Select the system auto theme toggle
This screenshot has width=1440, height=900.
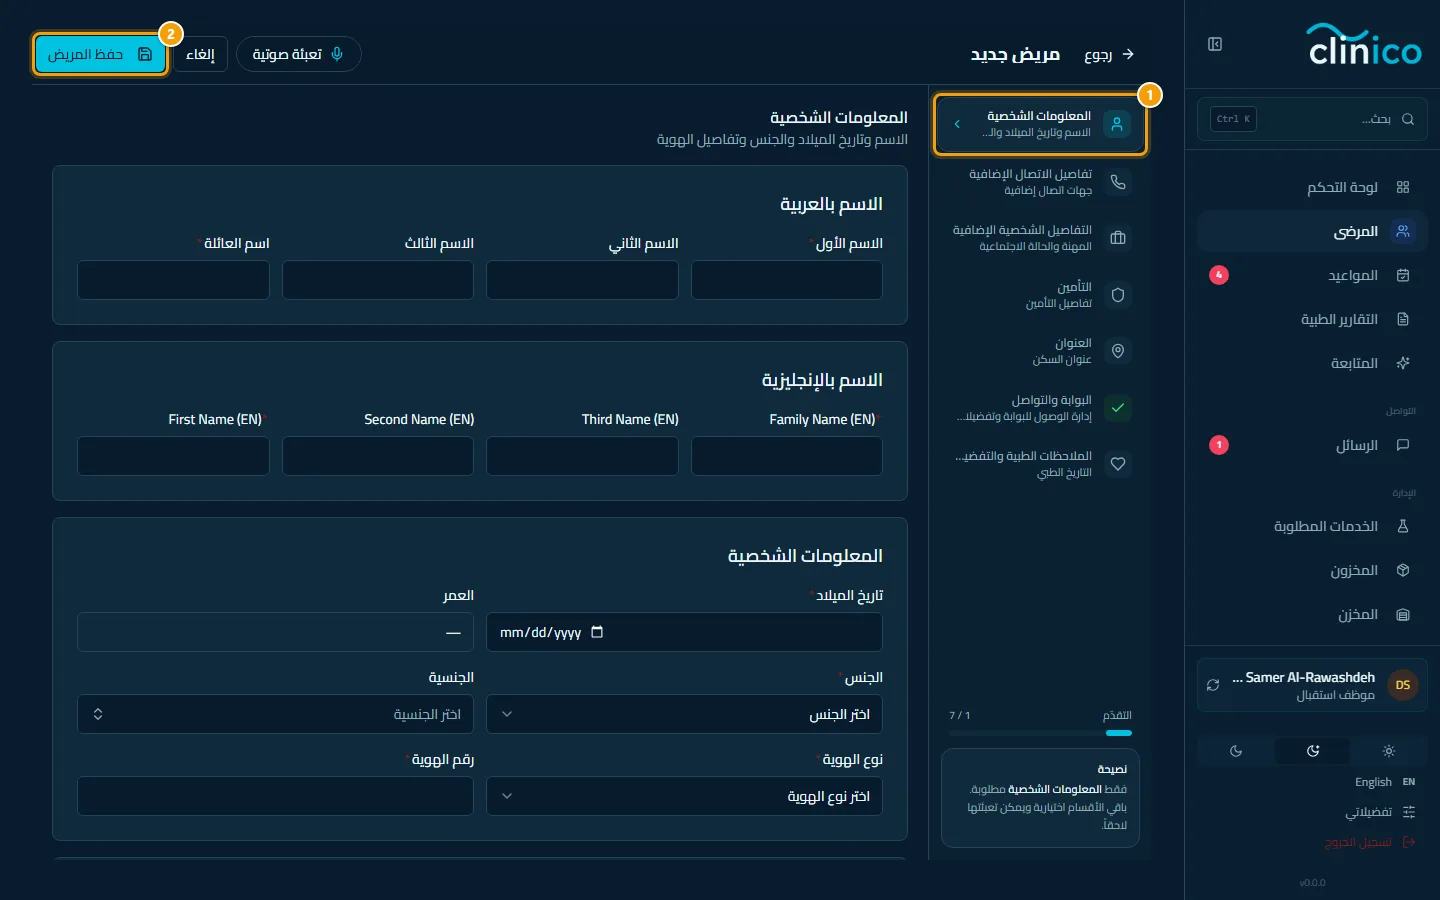click(1313, 751)
